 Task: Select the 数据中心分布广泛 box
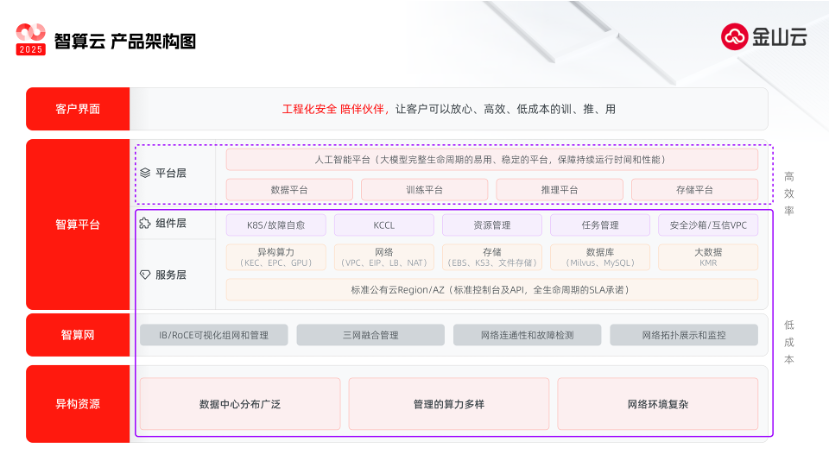click(240, 404)
